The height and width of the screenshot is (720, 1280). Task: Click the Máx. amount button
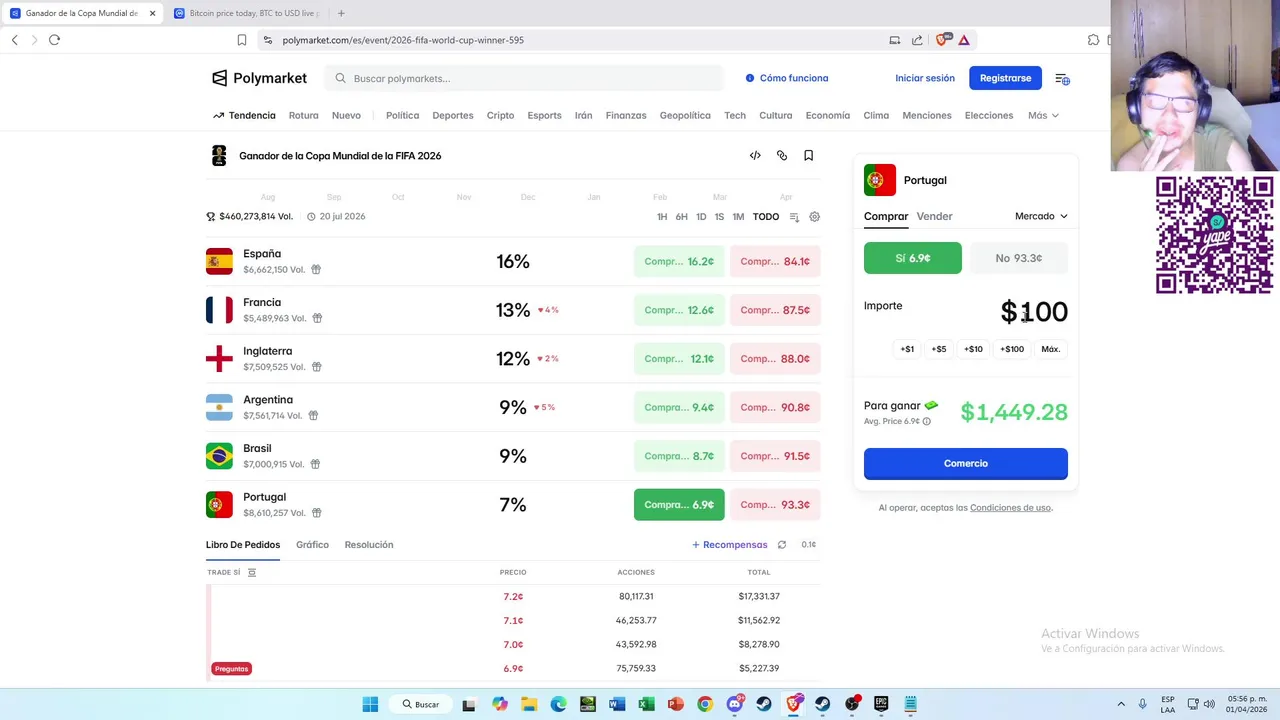(x=1050, y=350)
